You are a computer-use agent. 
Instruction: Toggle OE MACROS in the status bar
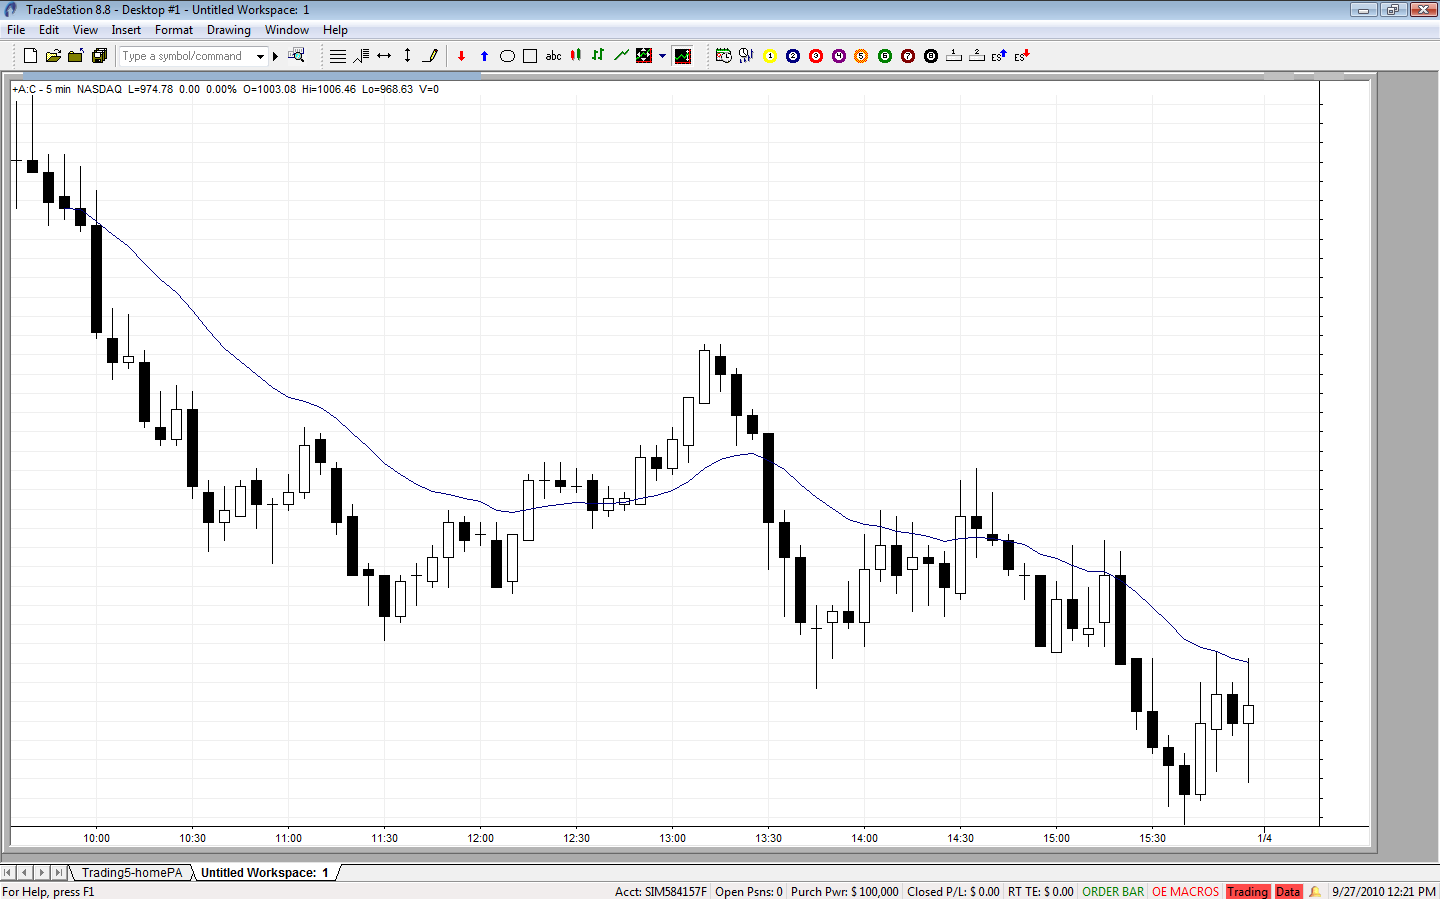(1185, 892)
